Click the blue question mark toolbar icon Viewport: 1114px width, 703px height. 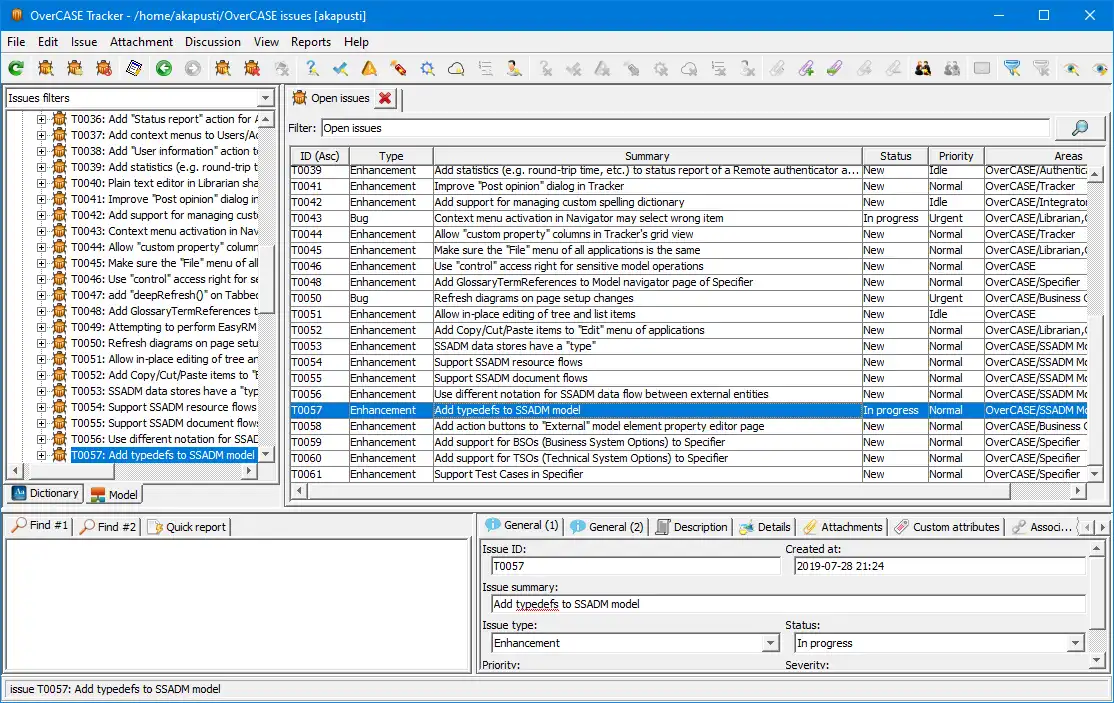(x=312, y=69)
